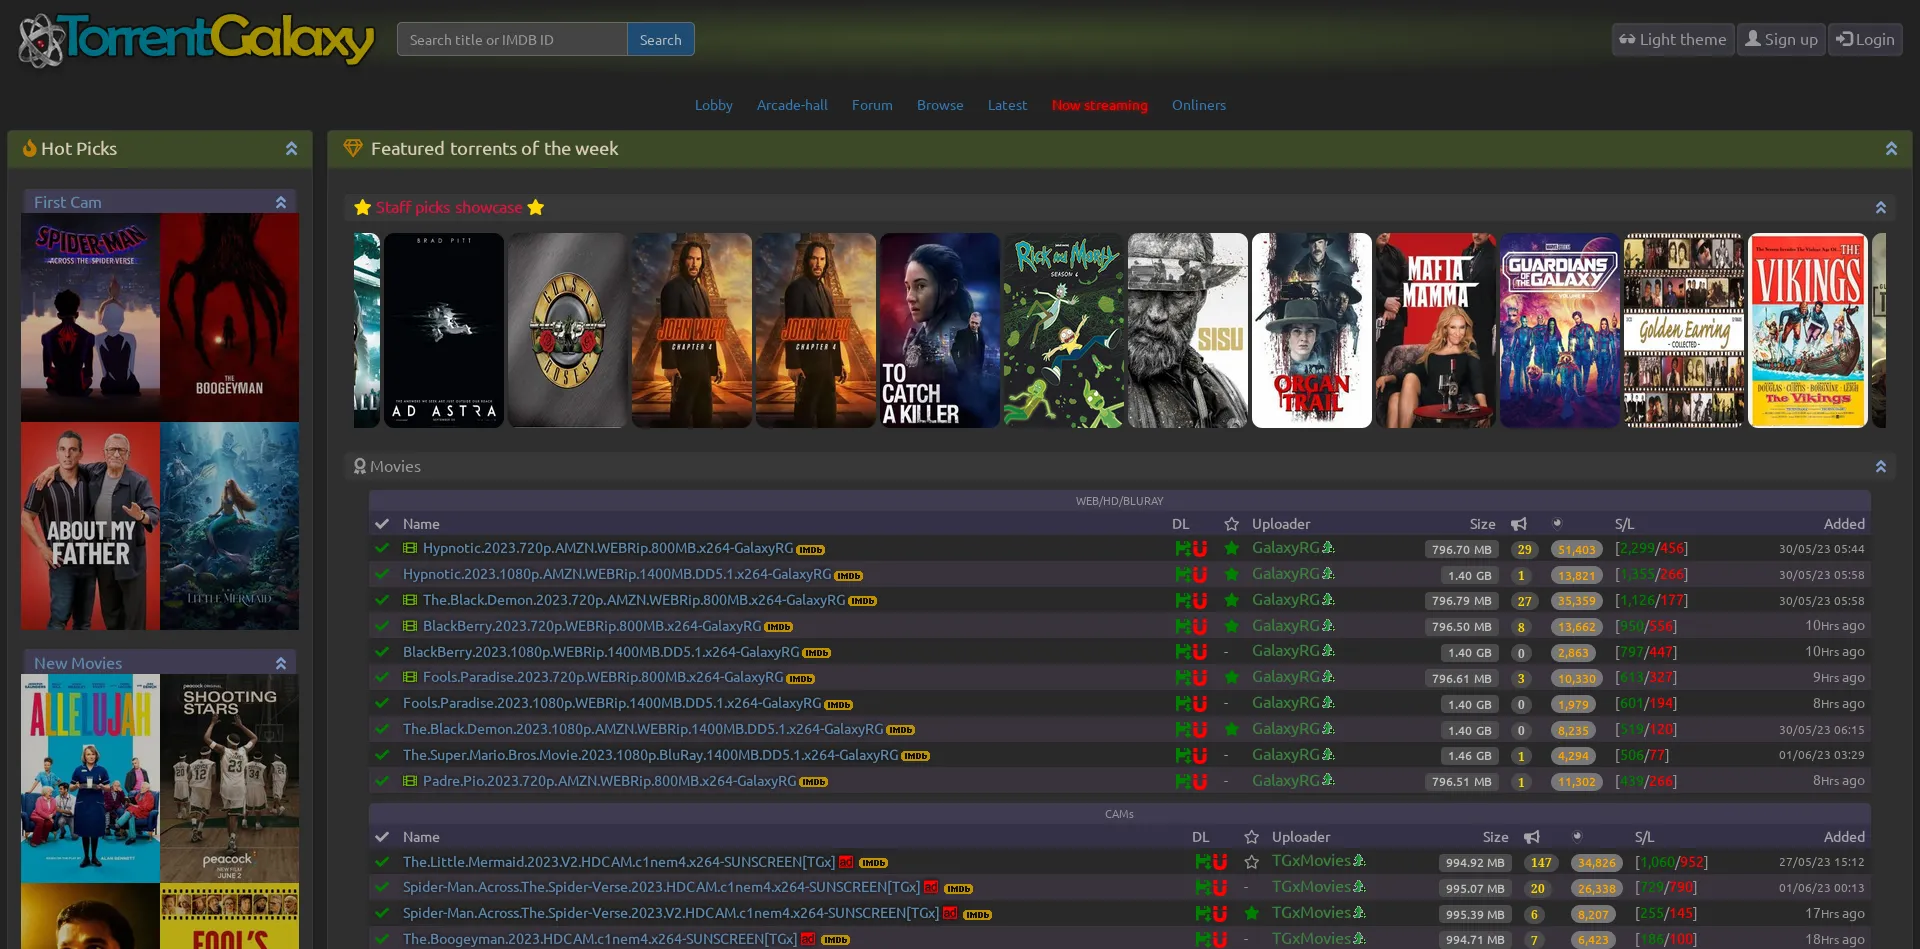Toggle the star on Spider-Verse V2 HDCAM row
1920x949 pixels.
click(1251, 913)
